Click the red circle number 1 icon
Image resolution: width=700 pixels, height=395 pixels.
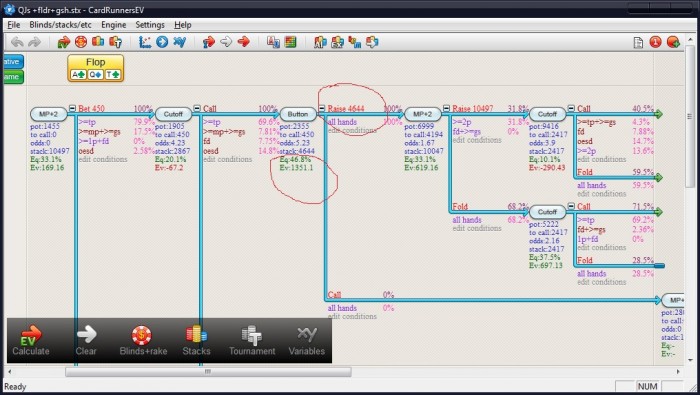point(655,42)
